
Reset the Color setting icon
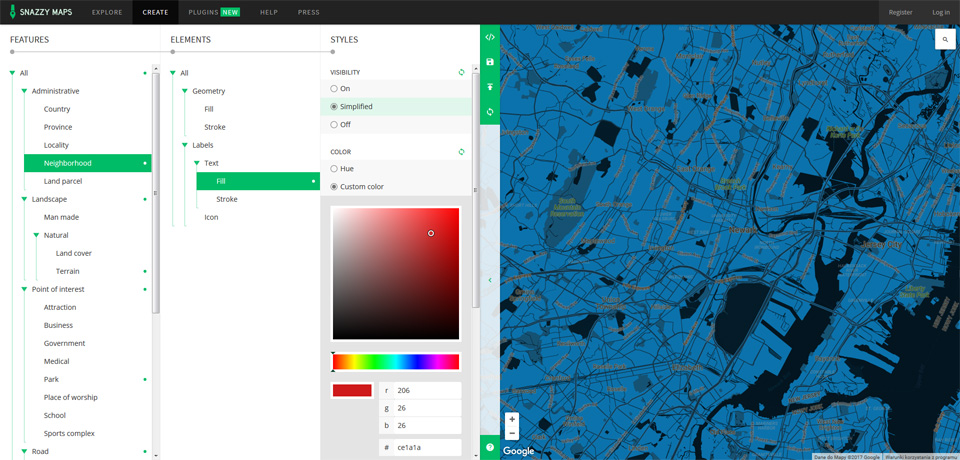coord(462,152)
